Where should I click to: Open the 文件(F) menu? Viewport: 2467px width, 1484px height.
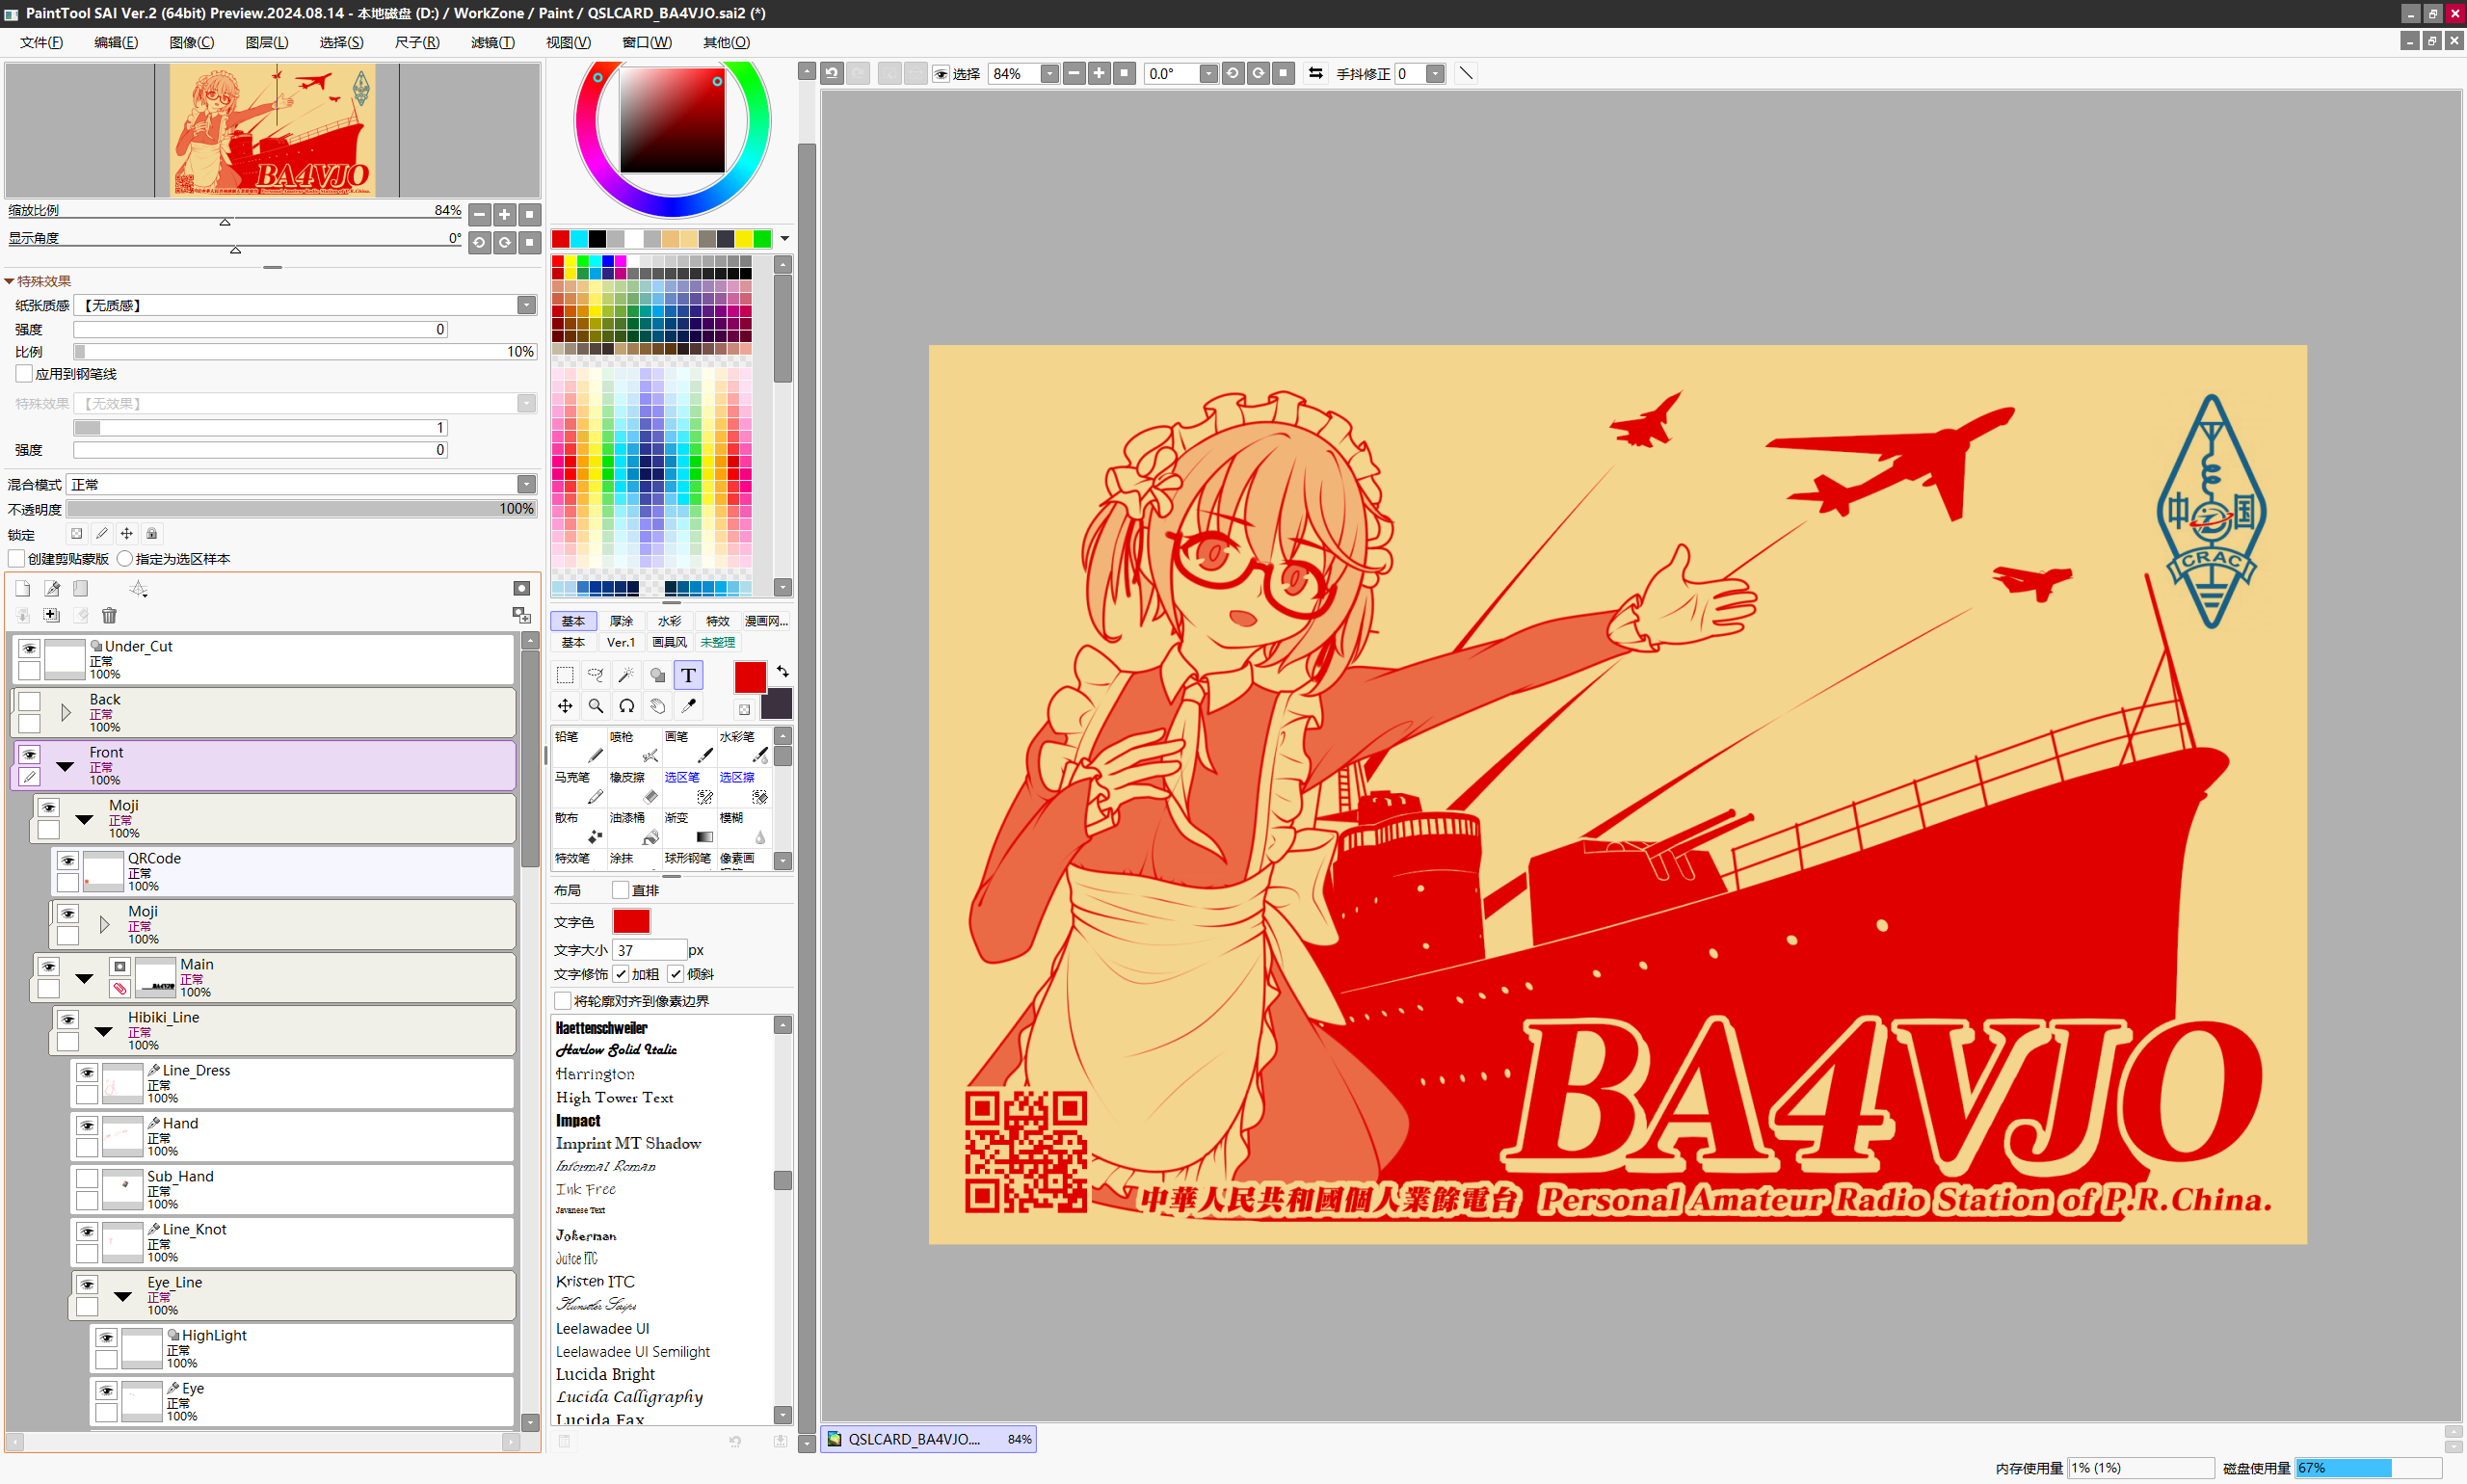41,42
